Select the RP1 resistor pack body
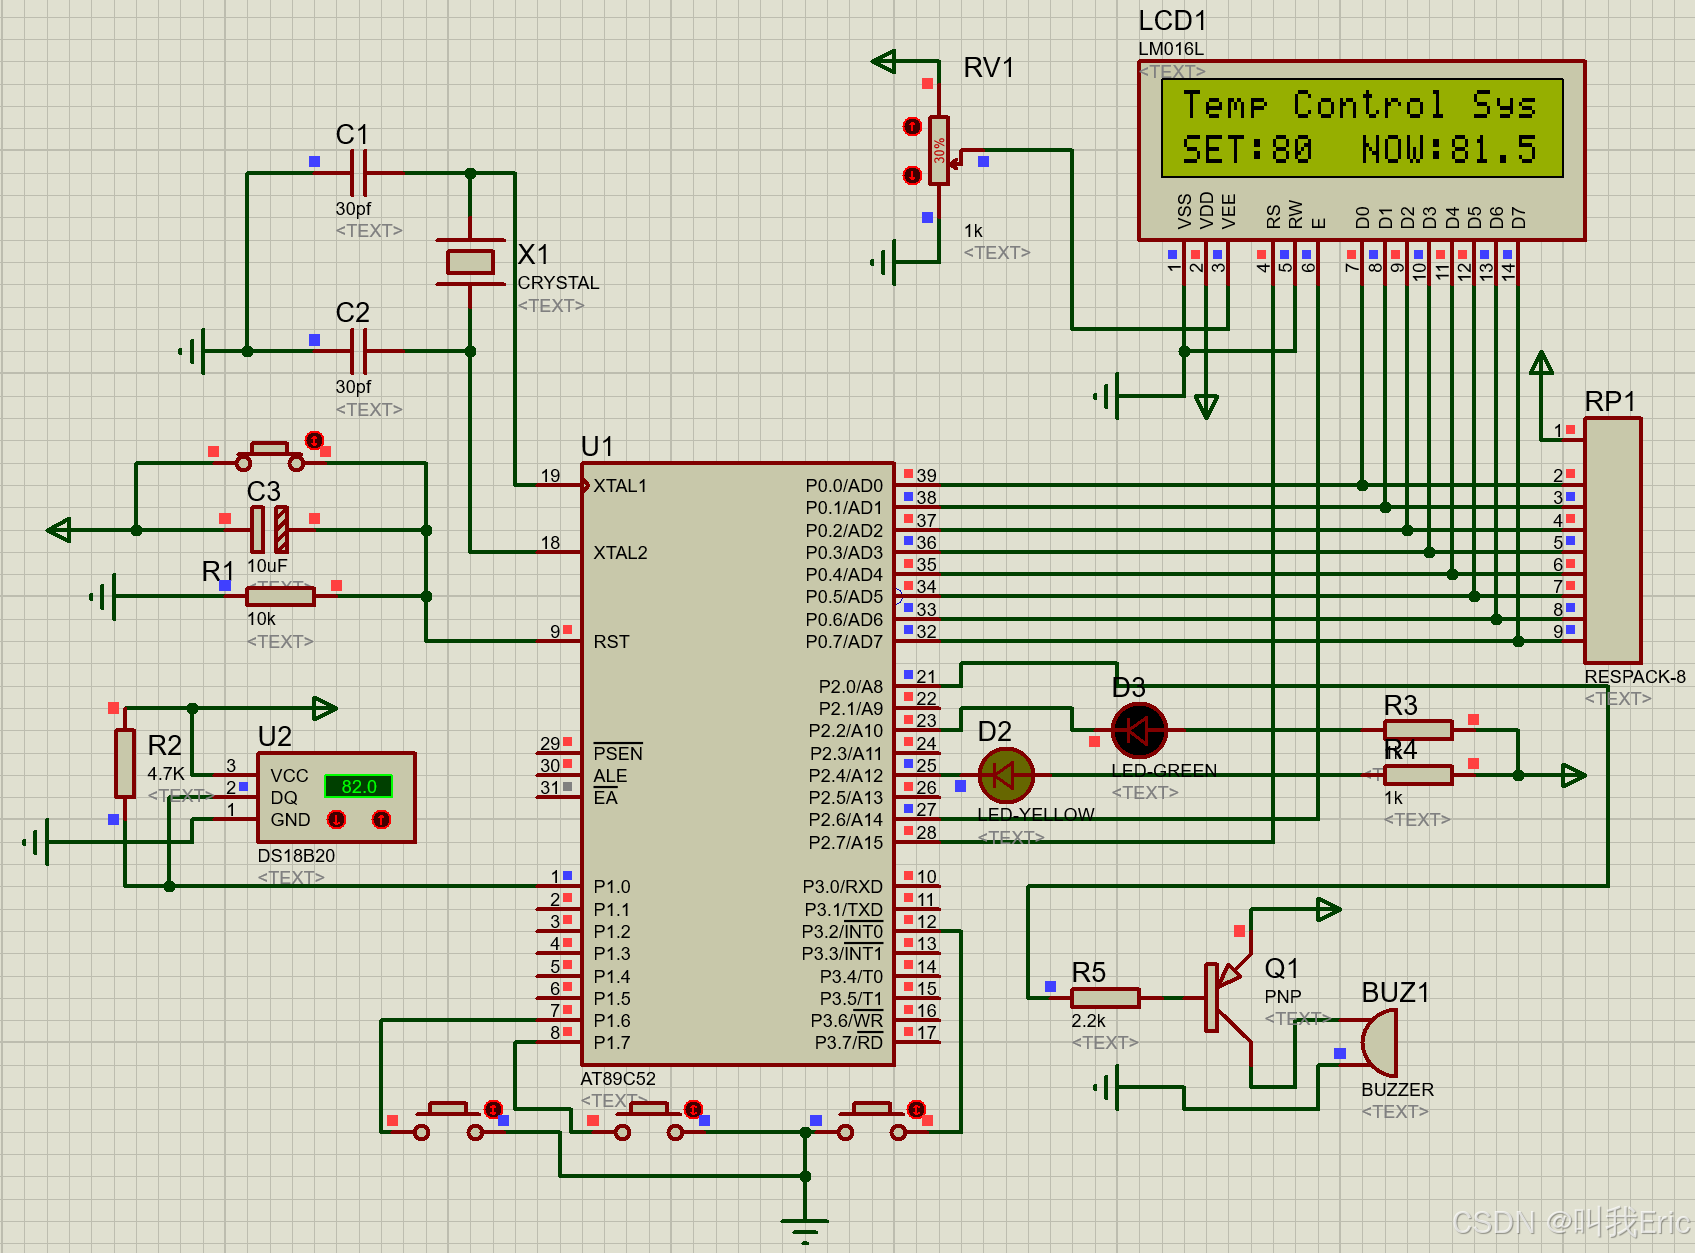1695x1253 pixels. pos(1612,540)
